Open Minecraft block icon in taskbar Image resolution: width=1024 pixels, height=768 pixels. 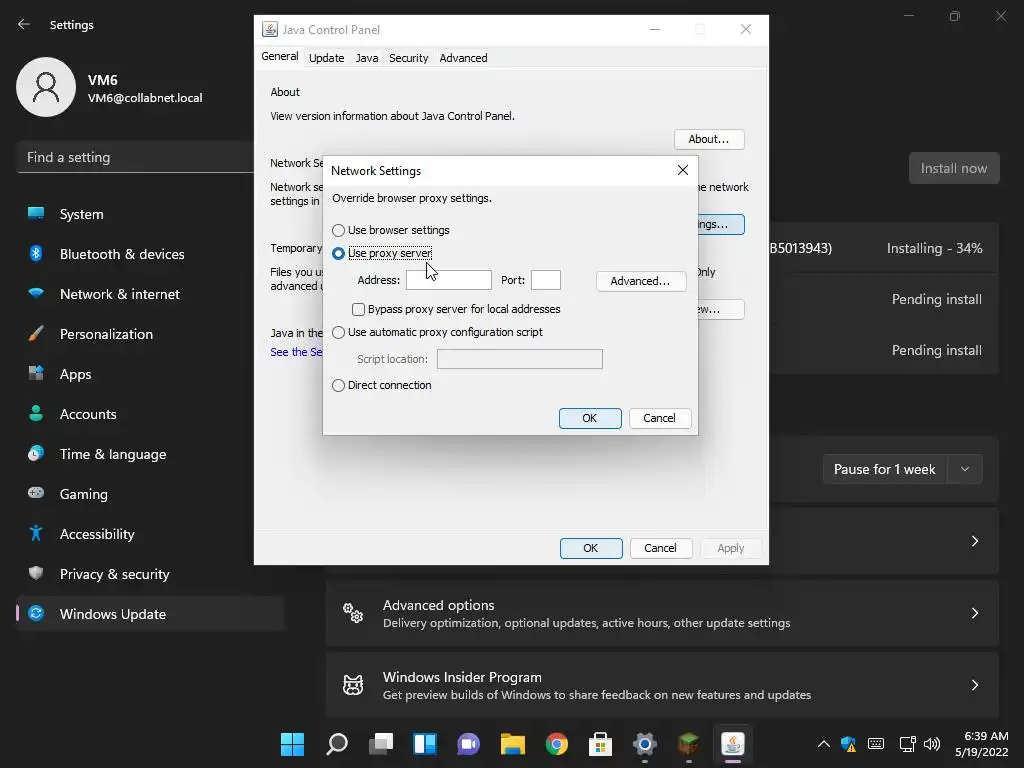pos(688,744)
